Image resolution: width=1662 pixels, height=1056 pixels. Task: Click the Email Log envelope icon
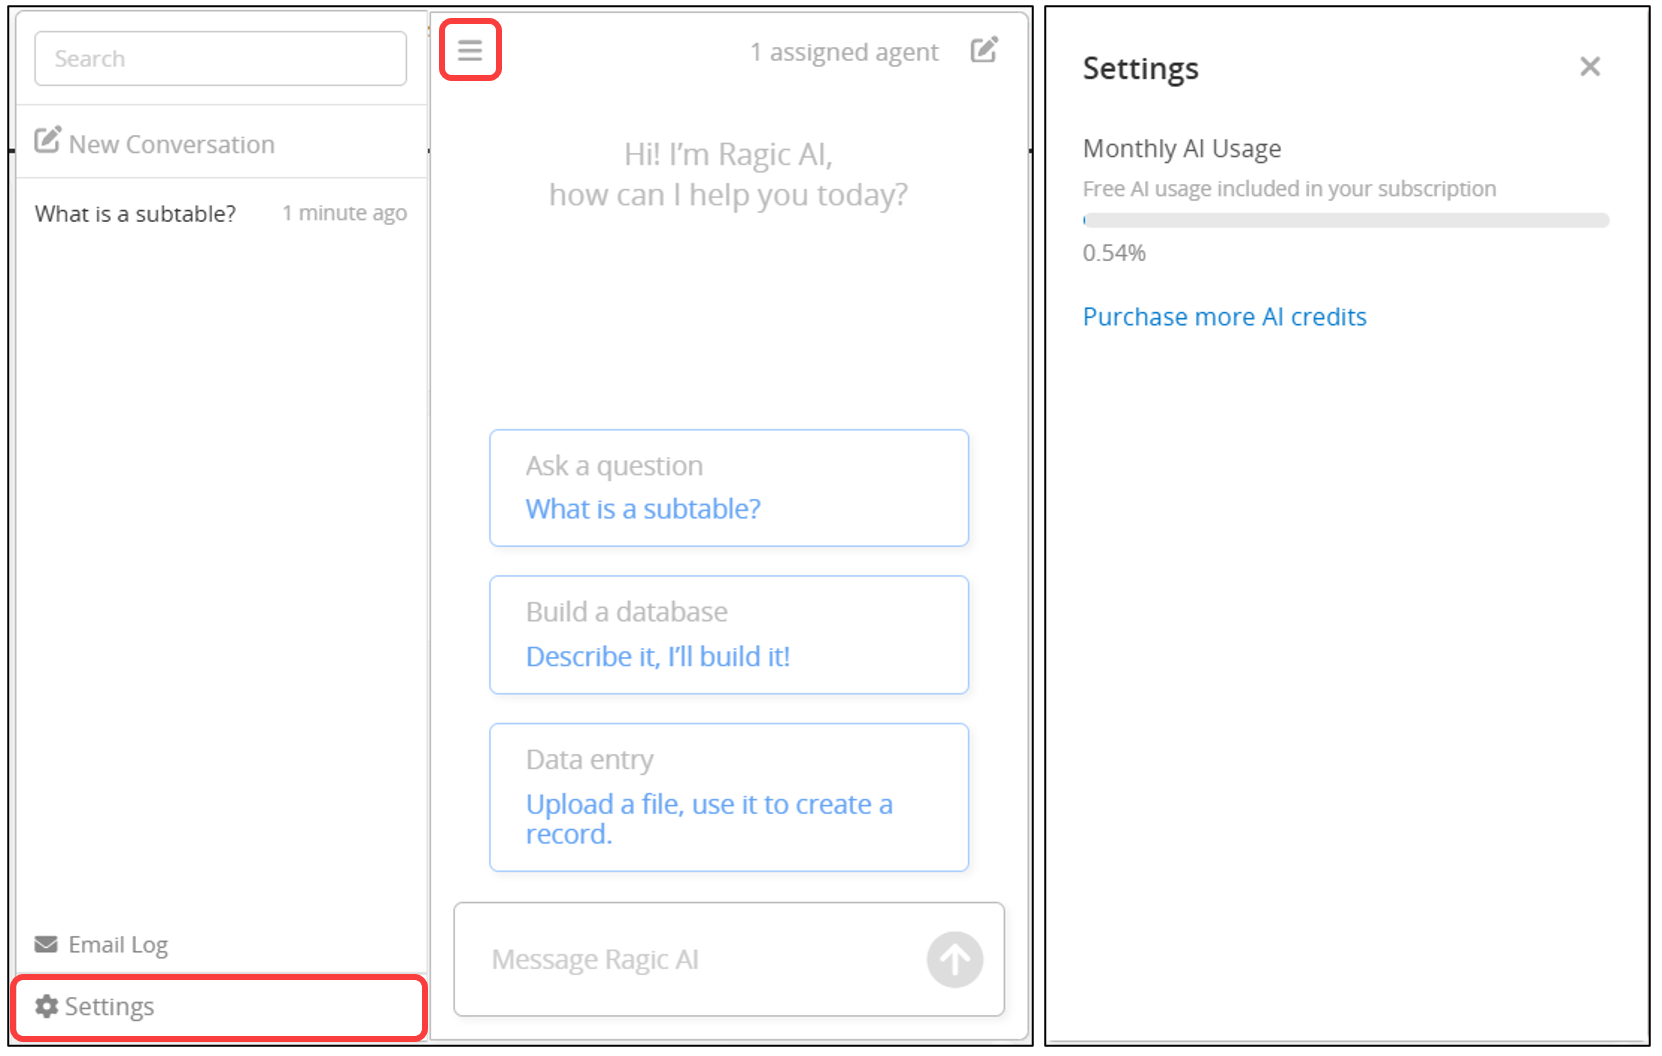coord(46,944)
